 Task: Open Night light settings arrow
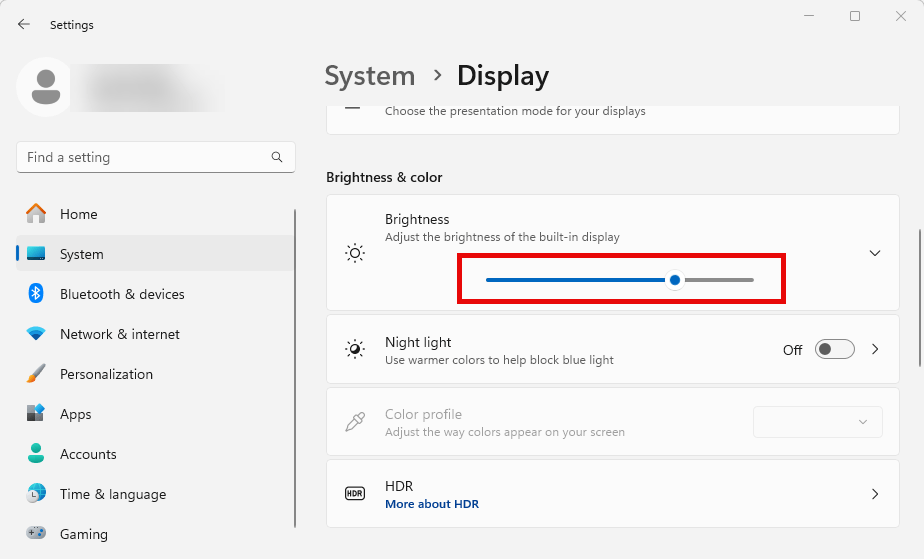(875, 349)
